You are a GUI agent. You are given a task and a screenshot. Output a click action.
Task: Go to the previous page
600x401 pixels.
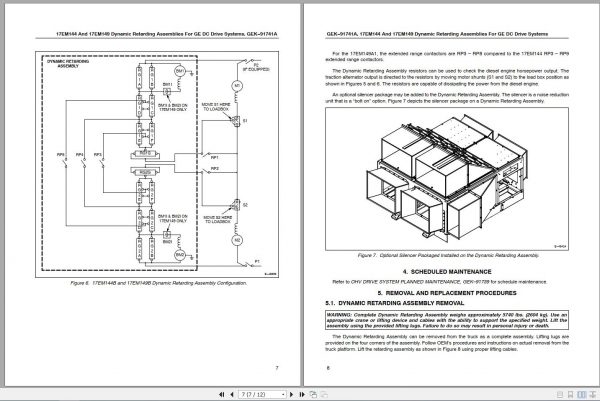pos(232,394)
